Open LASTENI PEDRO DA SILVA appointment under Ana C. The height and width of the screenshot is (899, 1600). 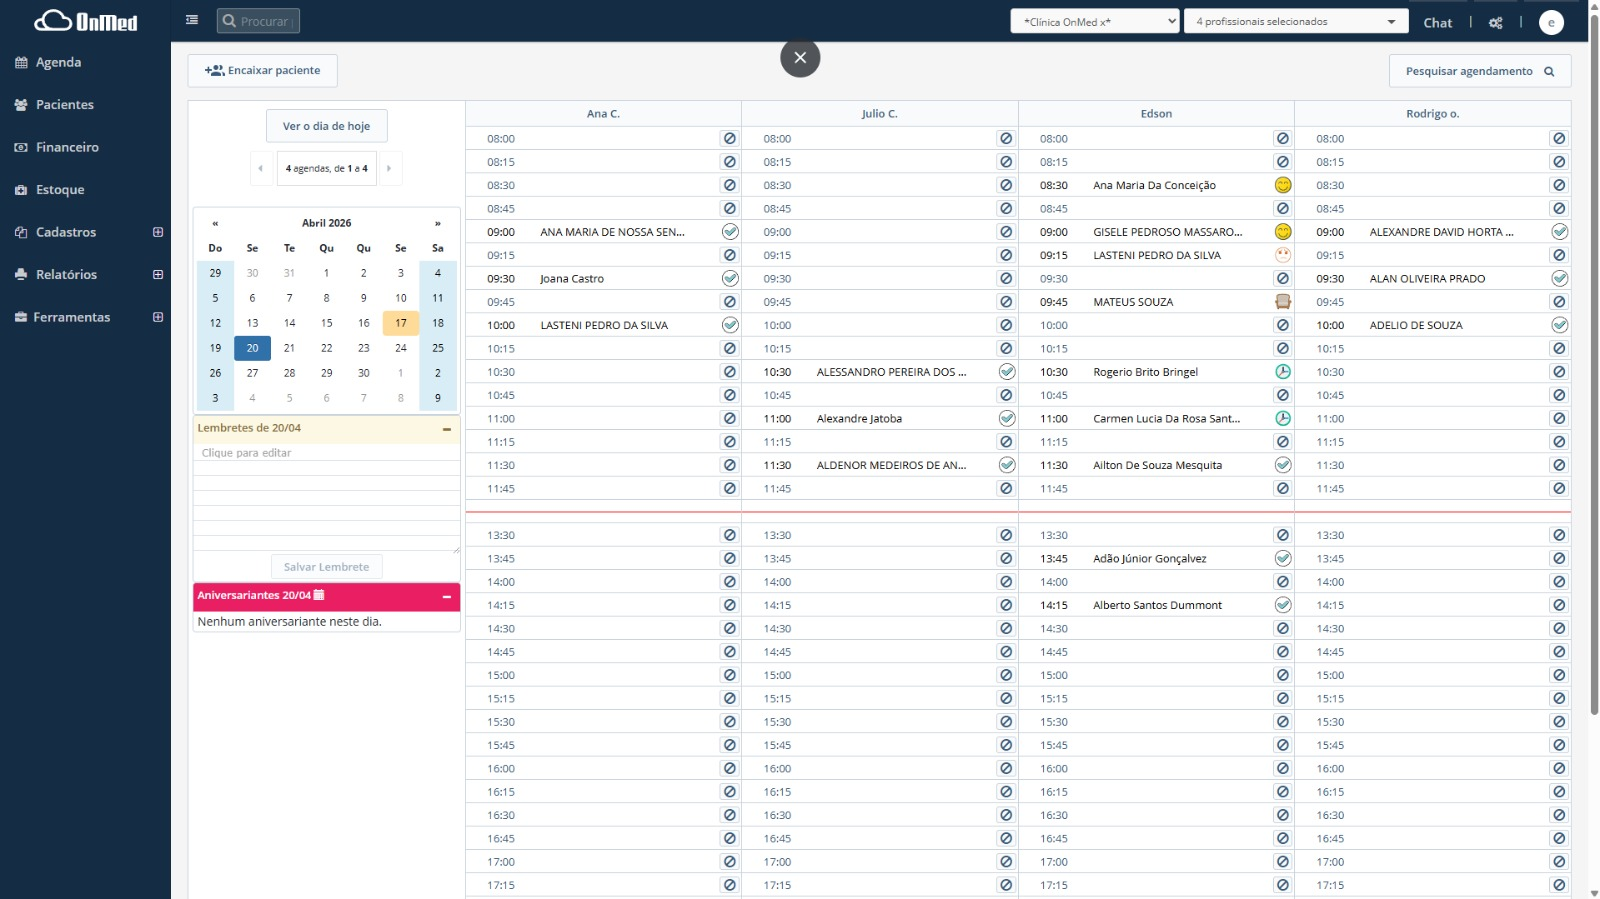click(604, 325)
